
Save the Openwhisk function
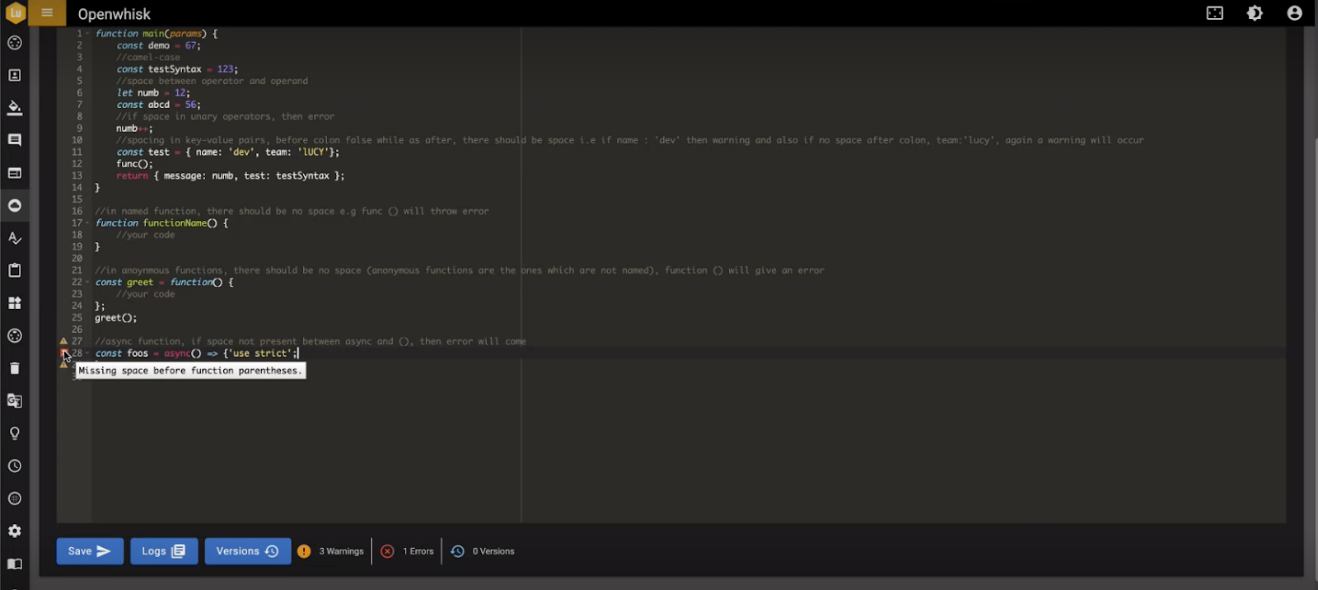90,551
